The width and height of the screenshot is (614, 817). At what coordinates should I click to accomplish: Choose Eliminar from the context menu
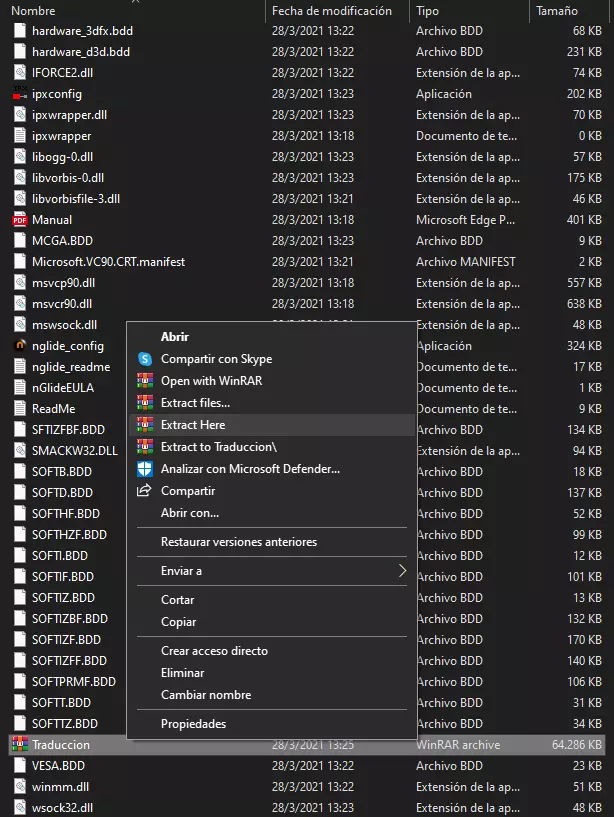[182, 673]
